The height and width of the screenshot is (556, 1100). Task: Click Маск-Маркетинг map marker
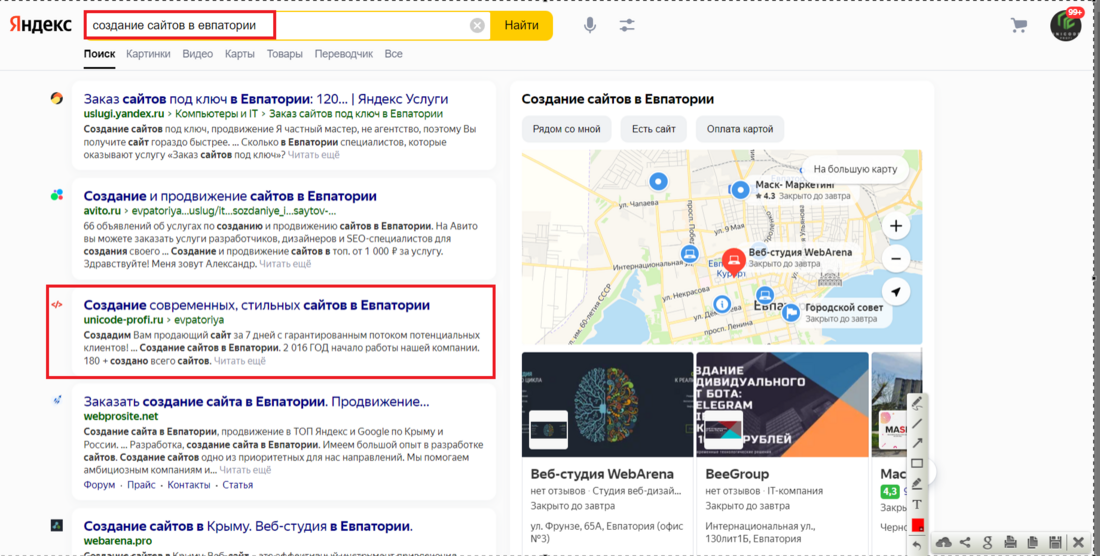740,190
